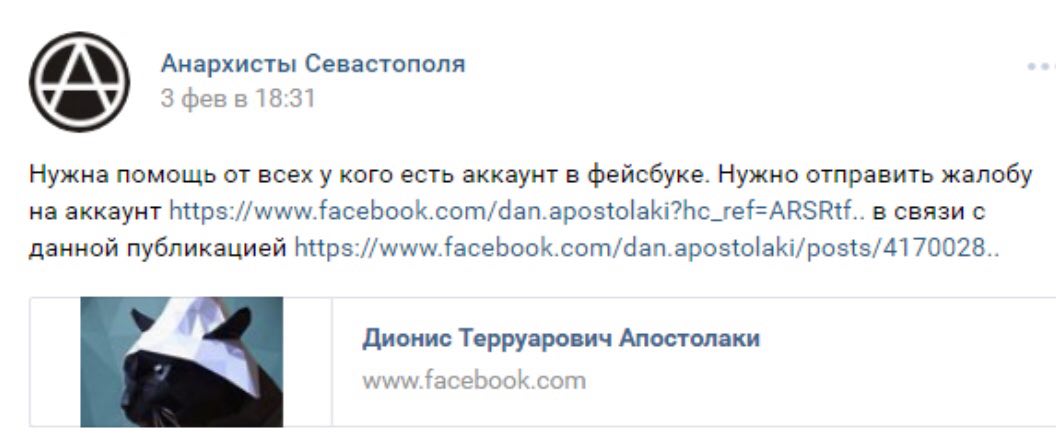Open the Анархисты Севастополя group page
This screenshot has height=434, width=1056.
312,64
